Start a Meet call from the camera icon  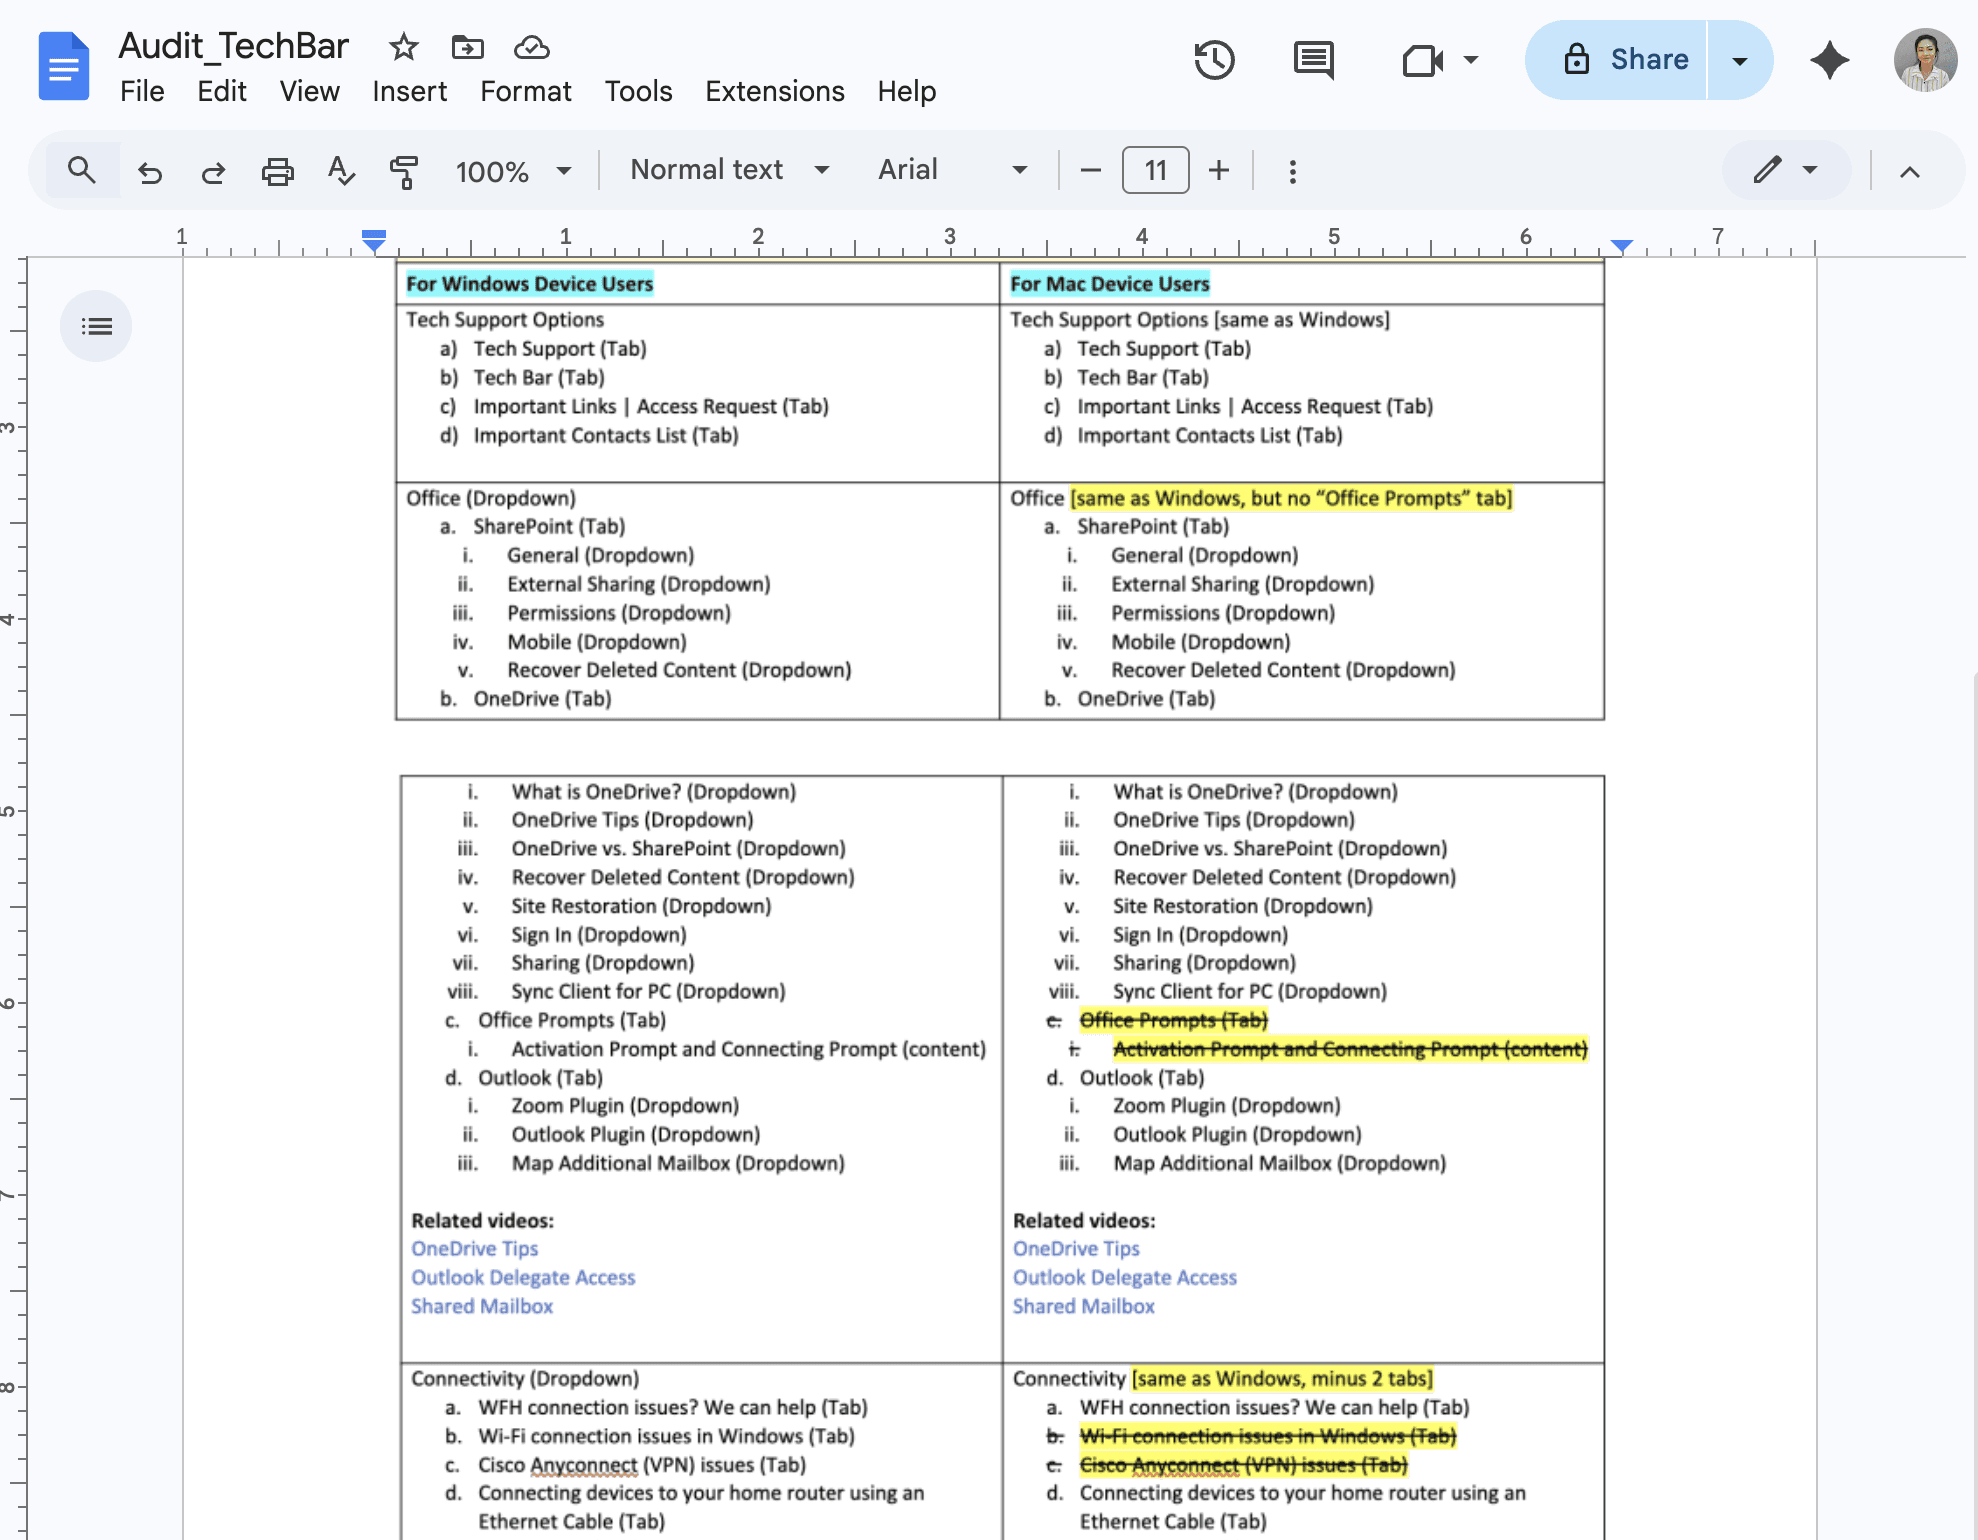click(x=1421, y=60)
